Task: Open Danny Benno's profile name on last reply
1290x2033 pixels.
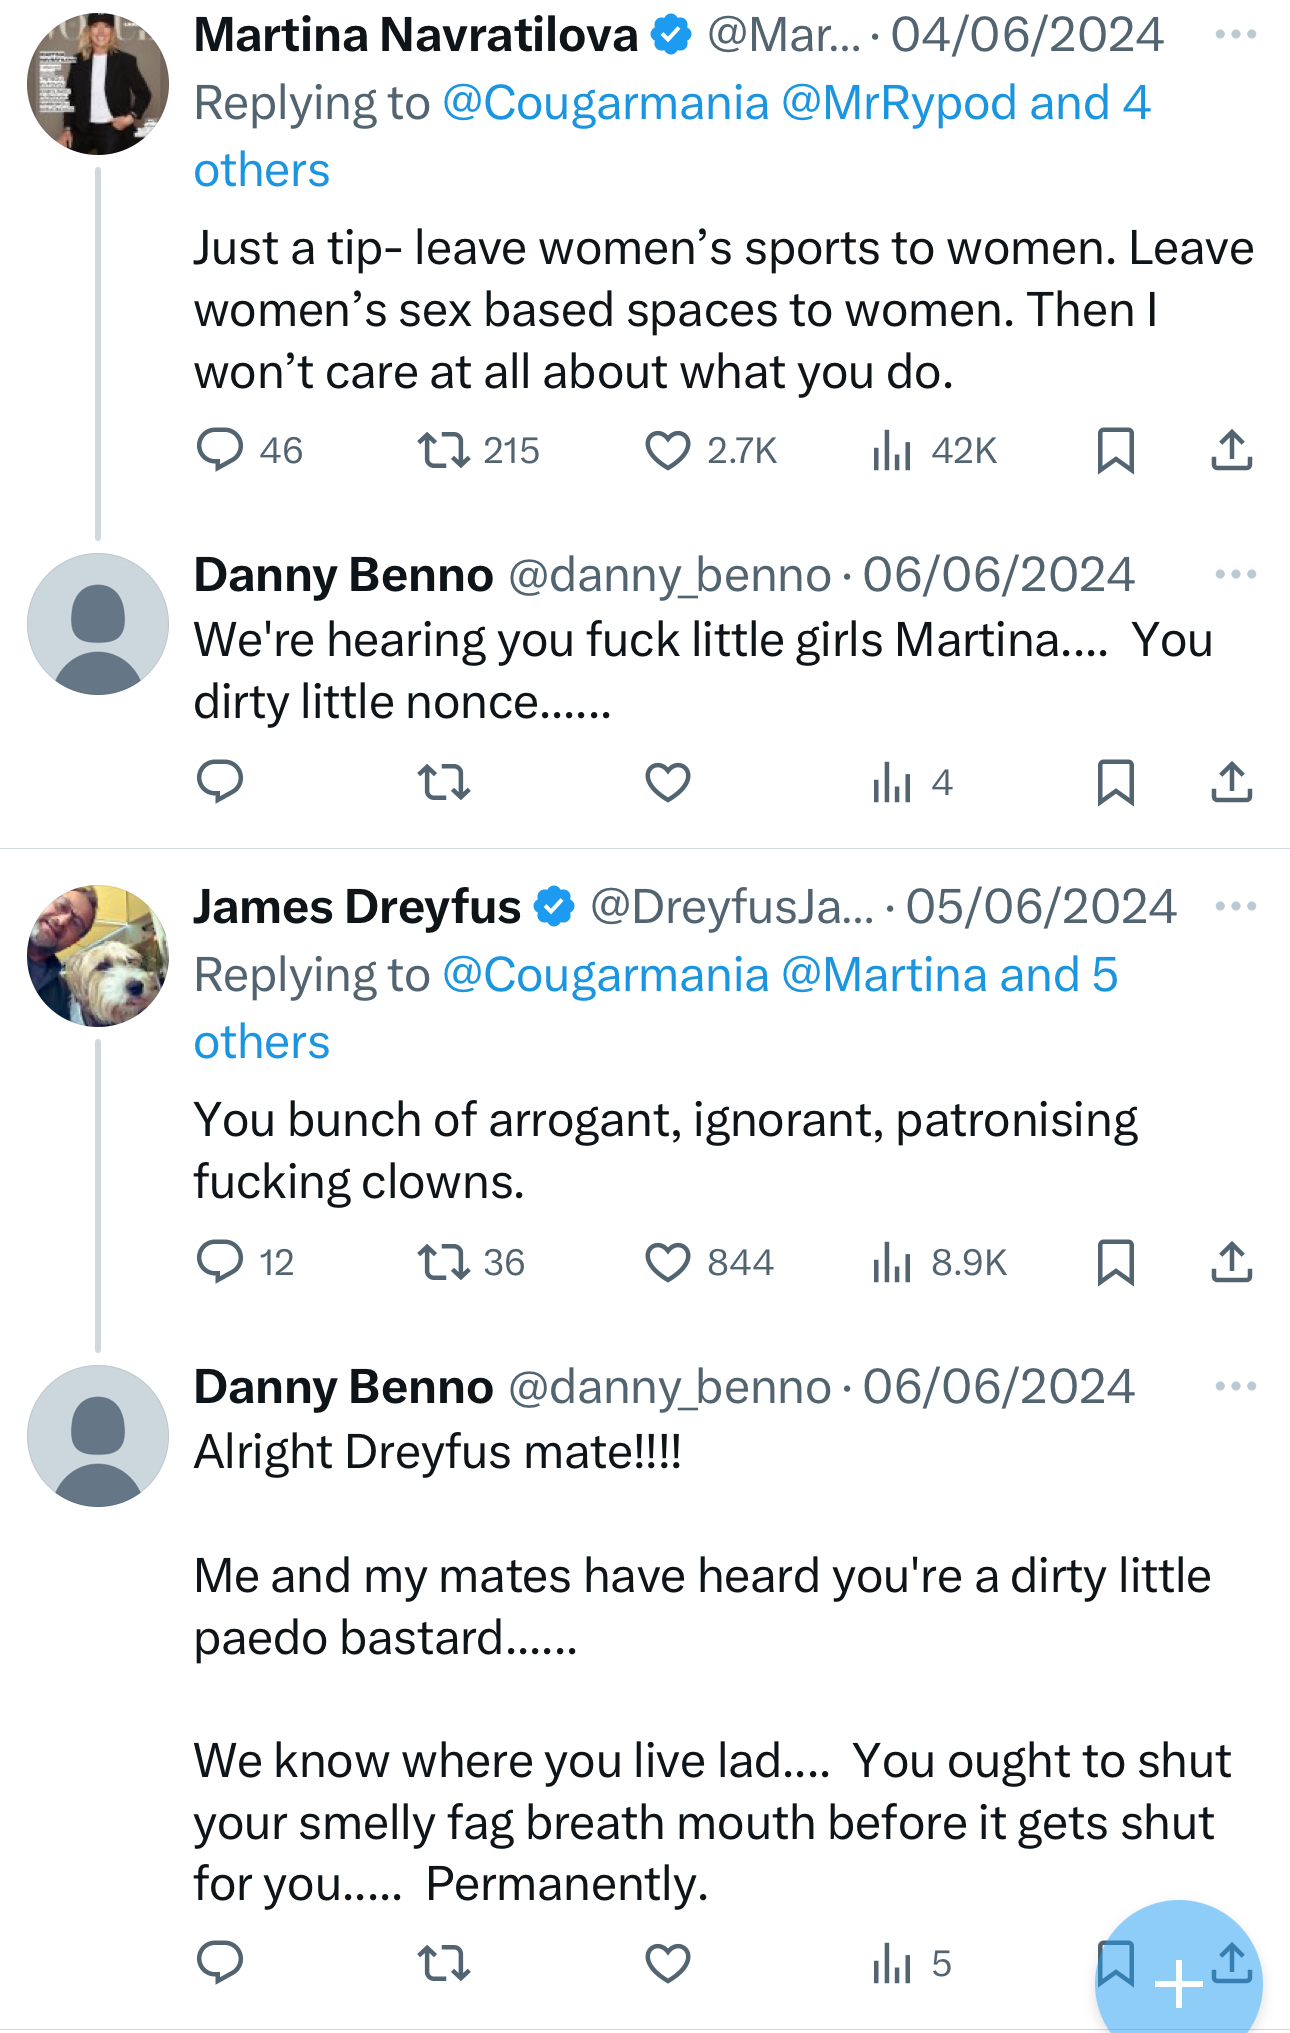Action: click(343, 1387)
